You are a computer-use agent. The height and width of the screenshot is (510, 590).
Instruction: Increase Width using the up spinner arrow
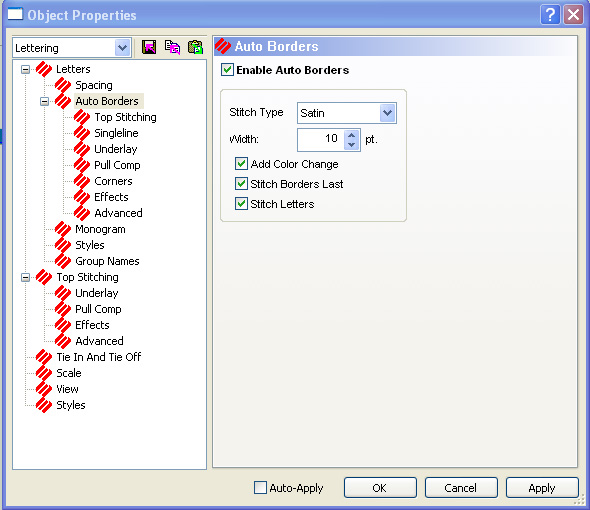[x=351, y=135]
